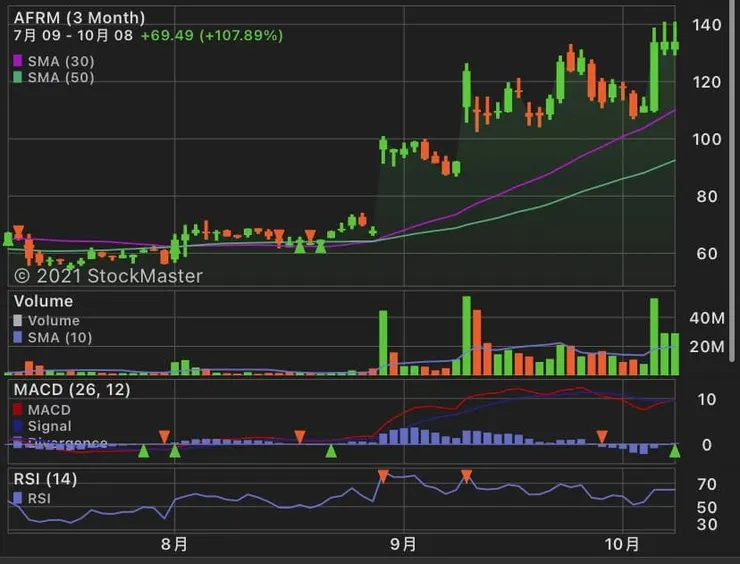Click the 60 price axis label
740x564 pixels.
coord(707,254)
